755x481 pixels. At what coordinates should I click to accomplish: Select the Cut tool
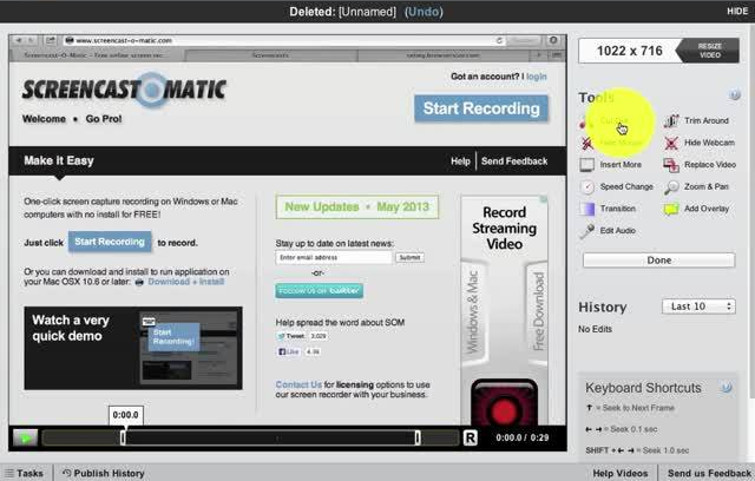(x=604, y=121)
